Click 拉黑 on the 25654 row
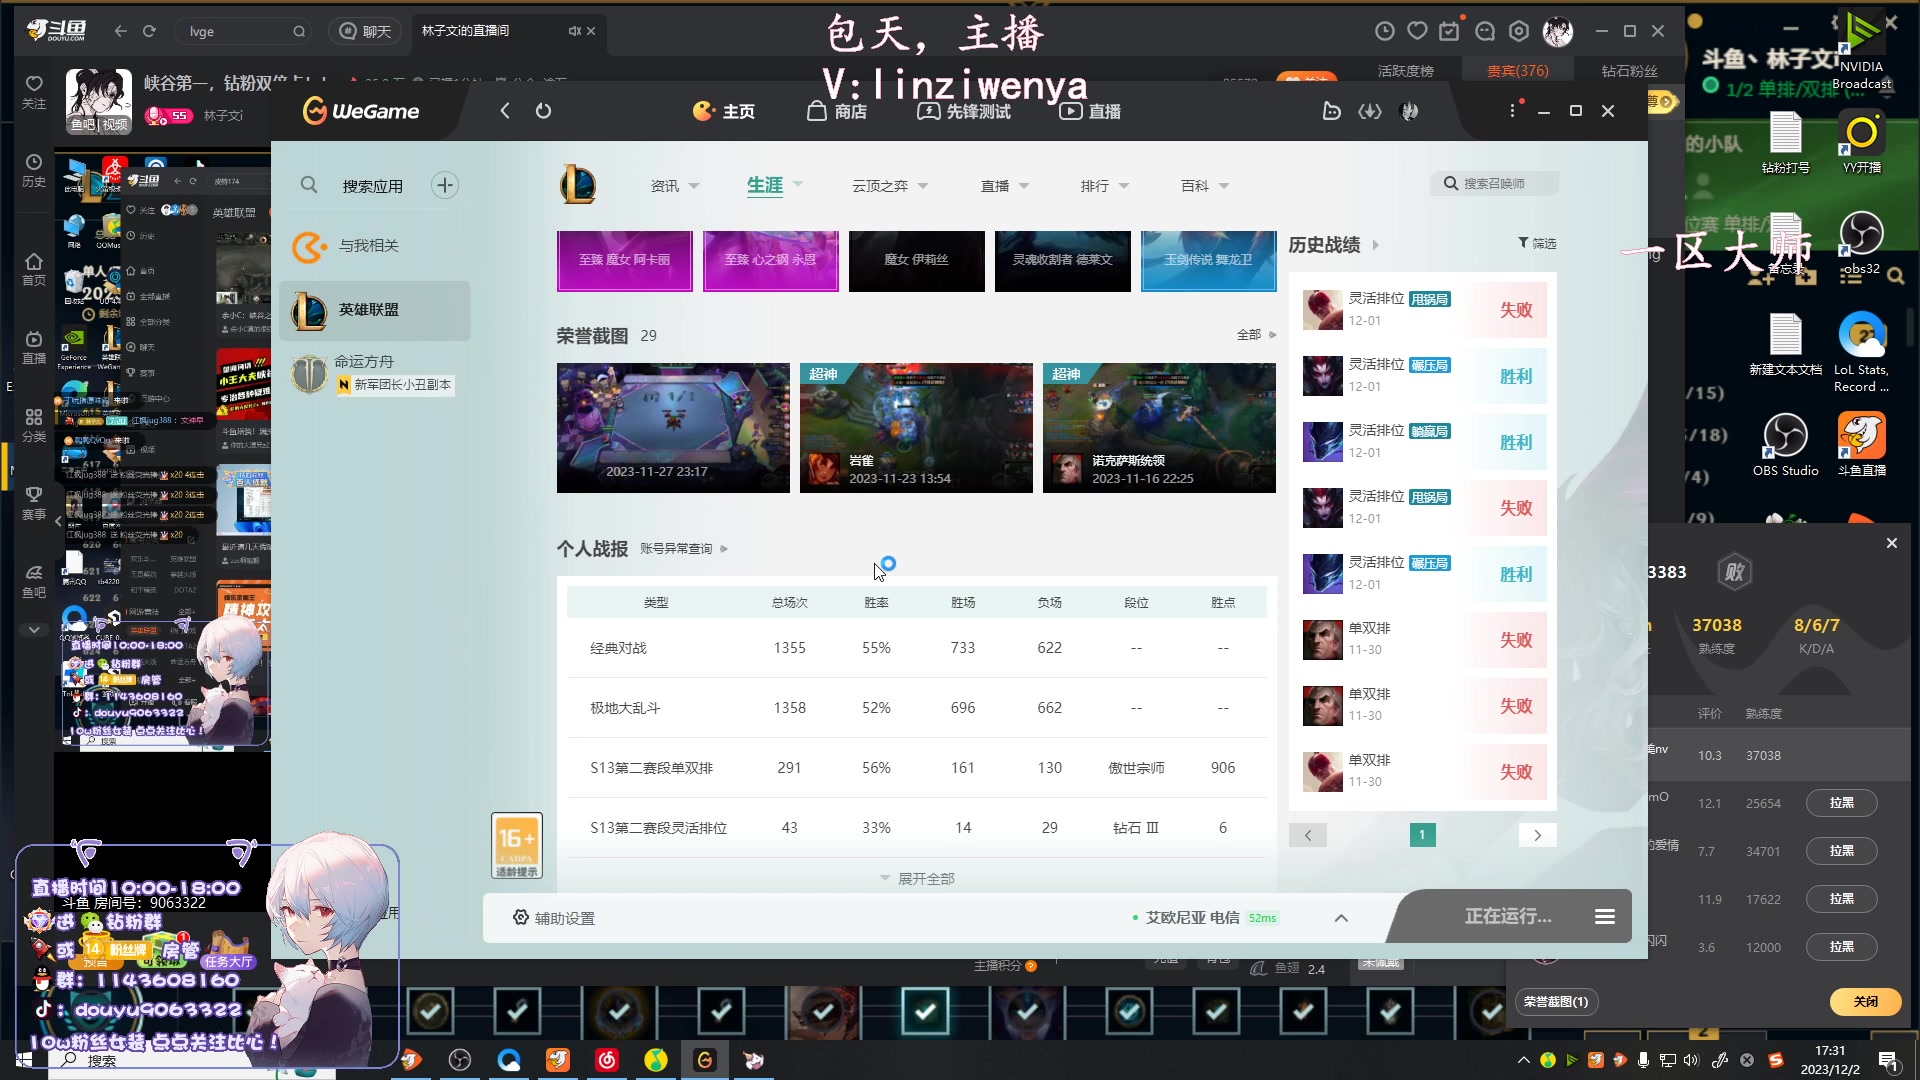Screen dimensions: 1920x1080 [1841, 803]
